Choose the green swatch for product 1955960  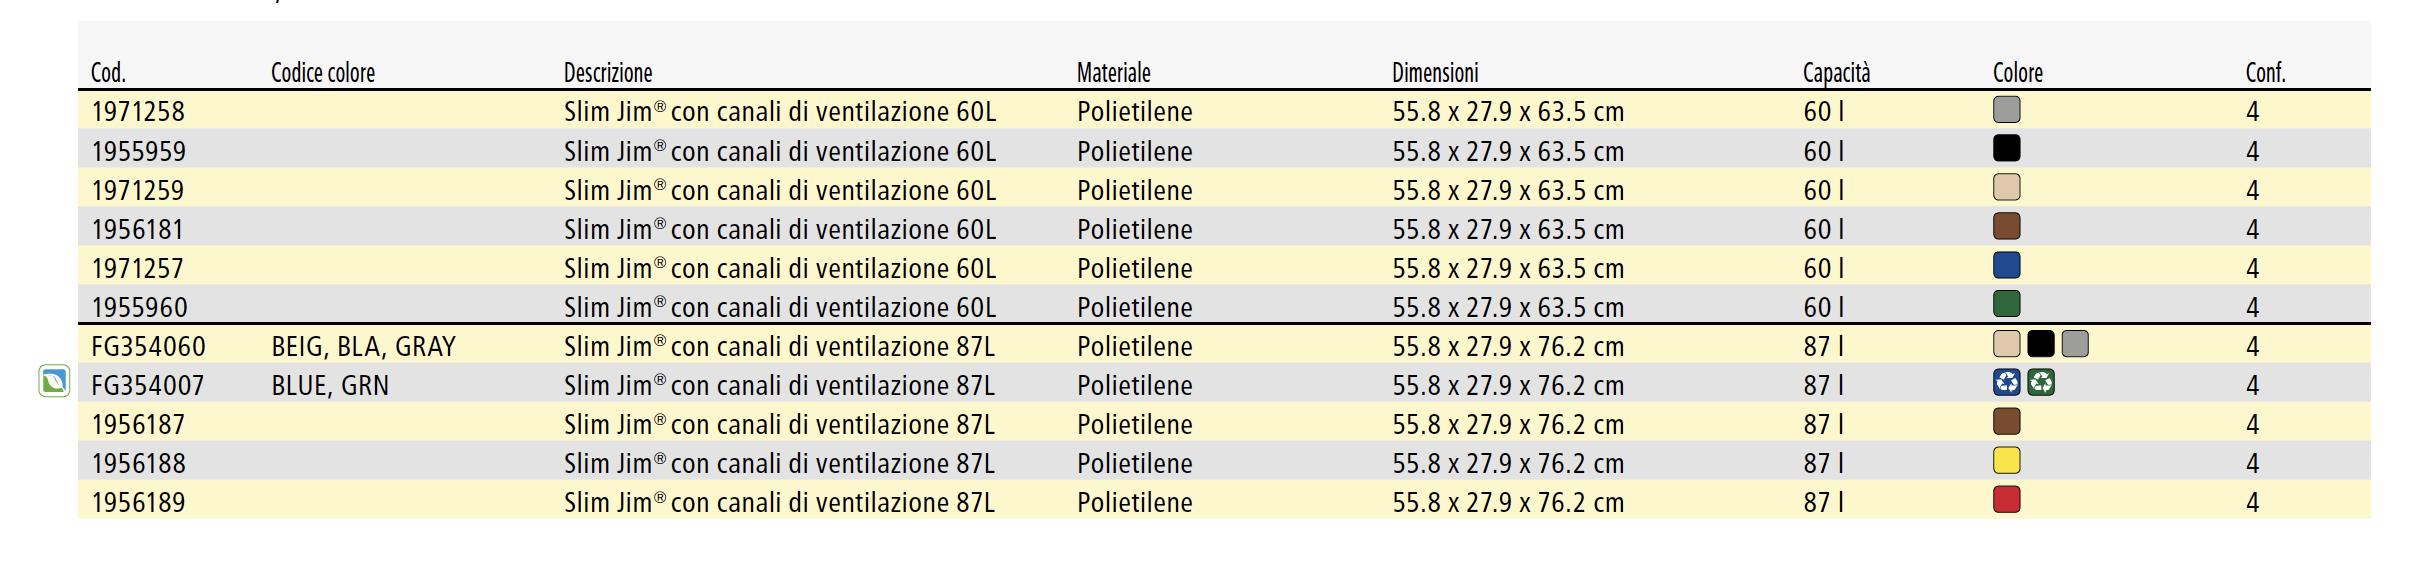tap(2006, 304)
